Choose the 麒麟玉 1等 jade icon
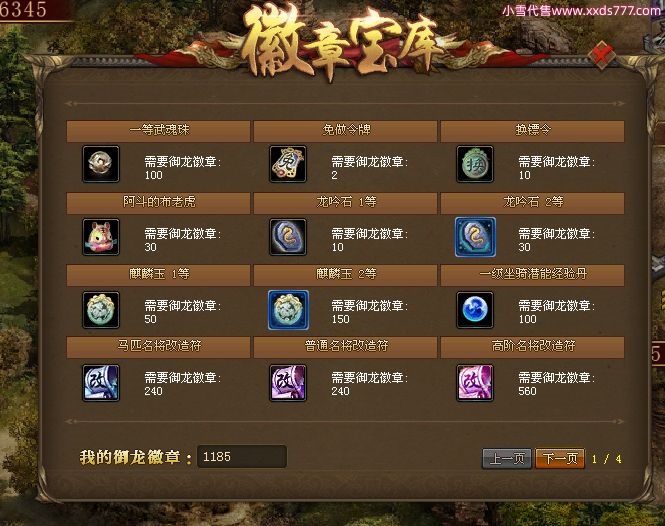This screenshot has height=526, width=665. click(x=101, y=310)
